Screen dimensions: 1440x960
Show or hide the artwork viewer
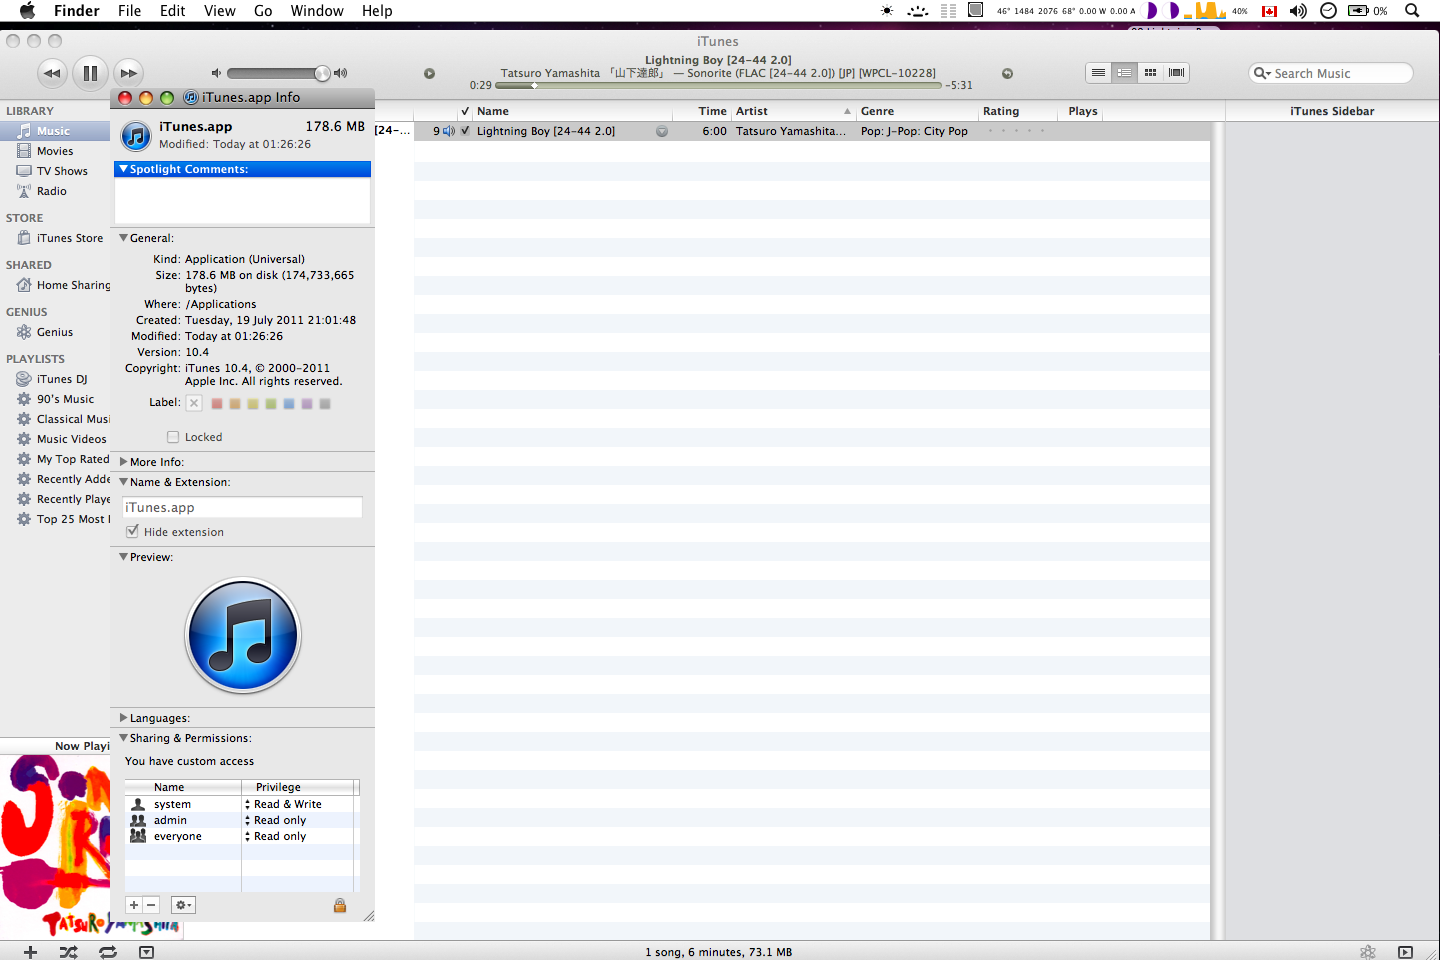[x=146, y=952]
